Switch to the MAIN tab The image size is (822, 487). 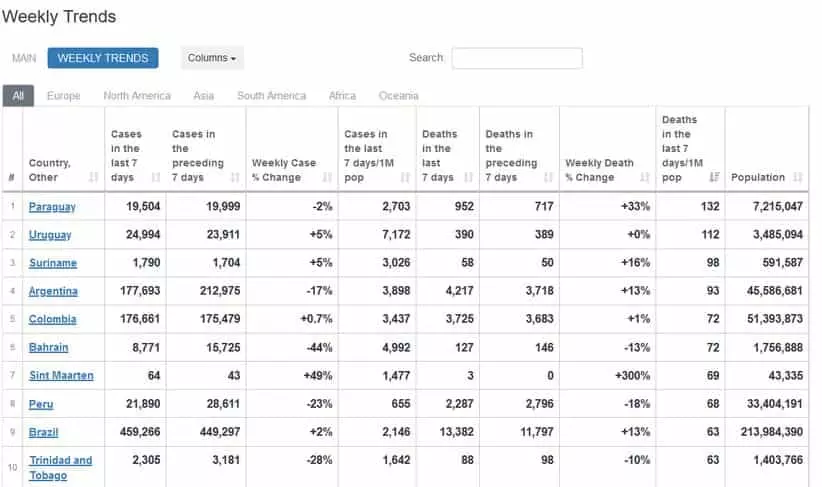click(x=24, y=58)
